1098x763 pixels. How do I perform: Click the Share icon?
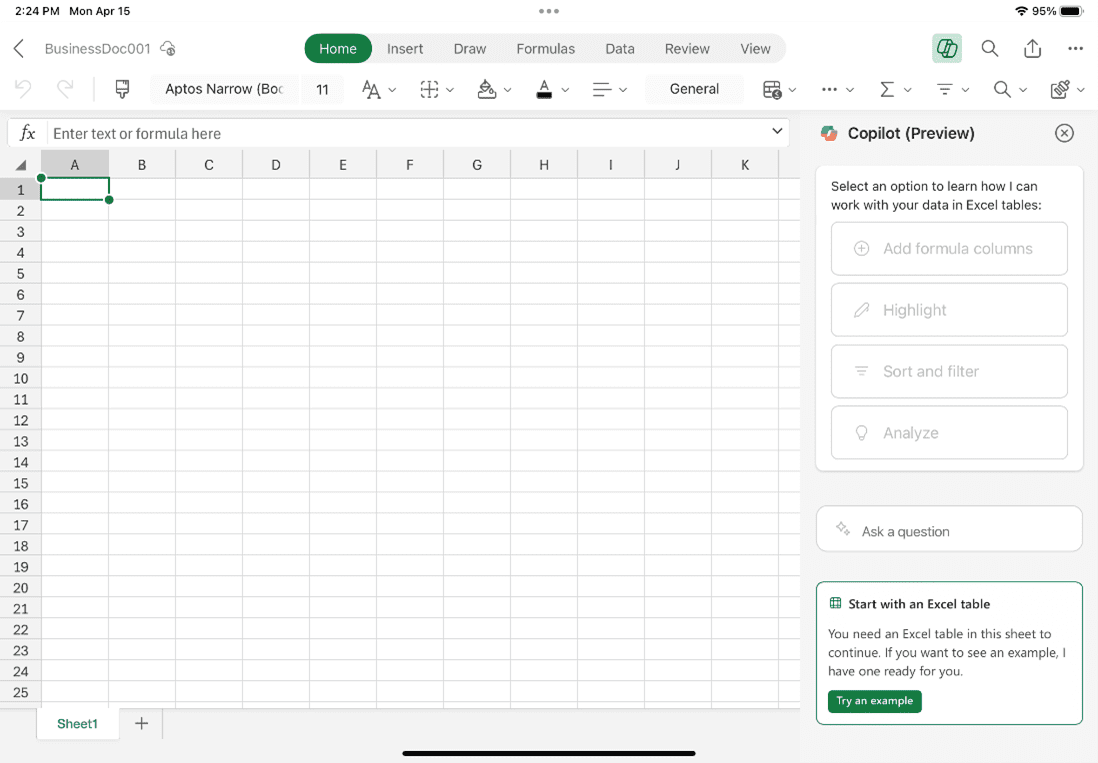coord(1033,47)
